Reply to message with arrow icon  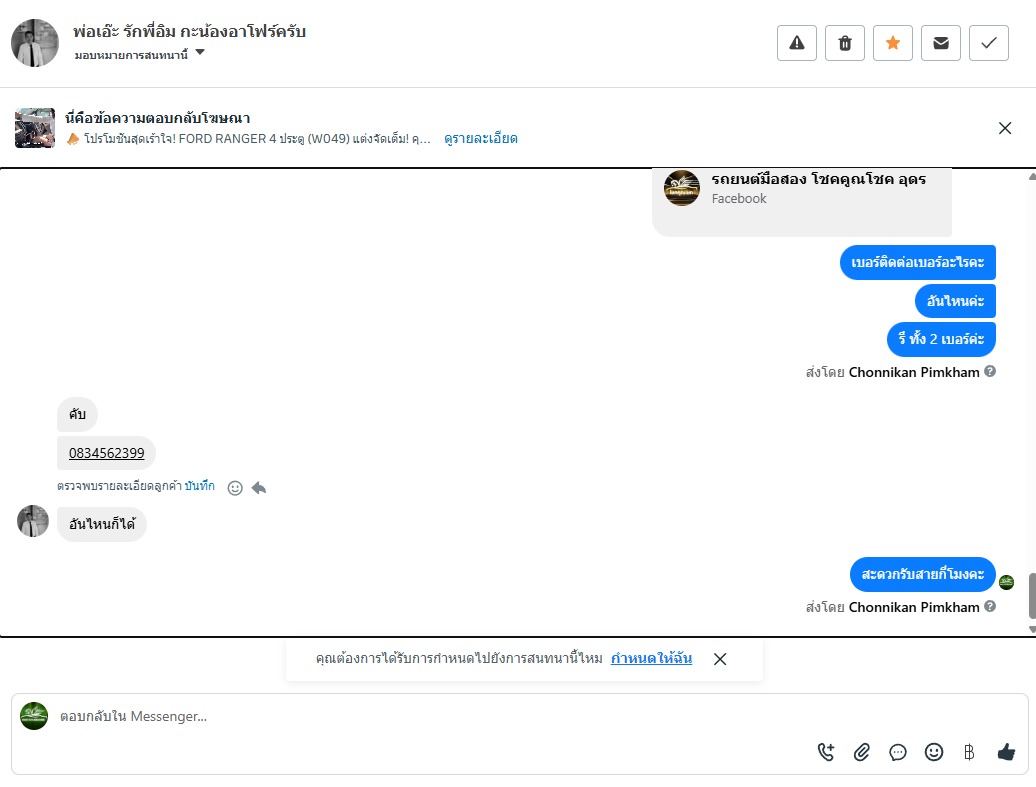pos(259,488)
